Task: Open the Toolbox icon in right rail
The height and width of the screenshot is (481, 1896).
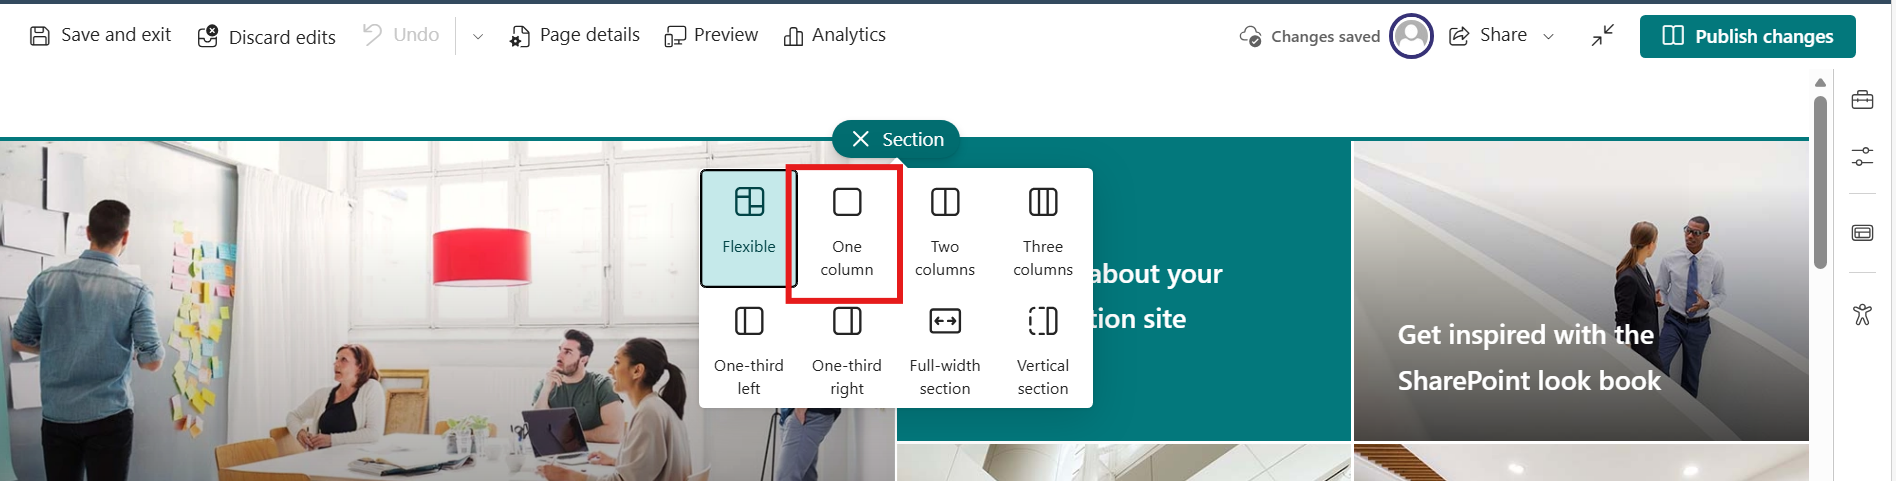Action: point(1862,100)
